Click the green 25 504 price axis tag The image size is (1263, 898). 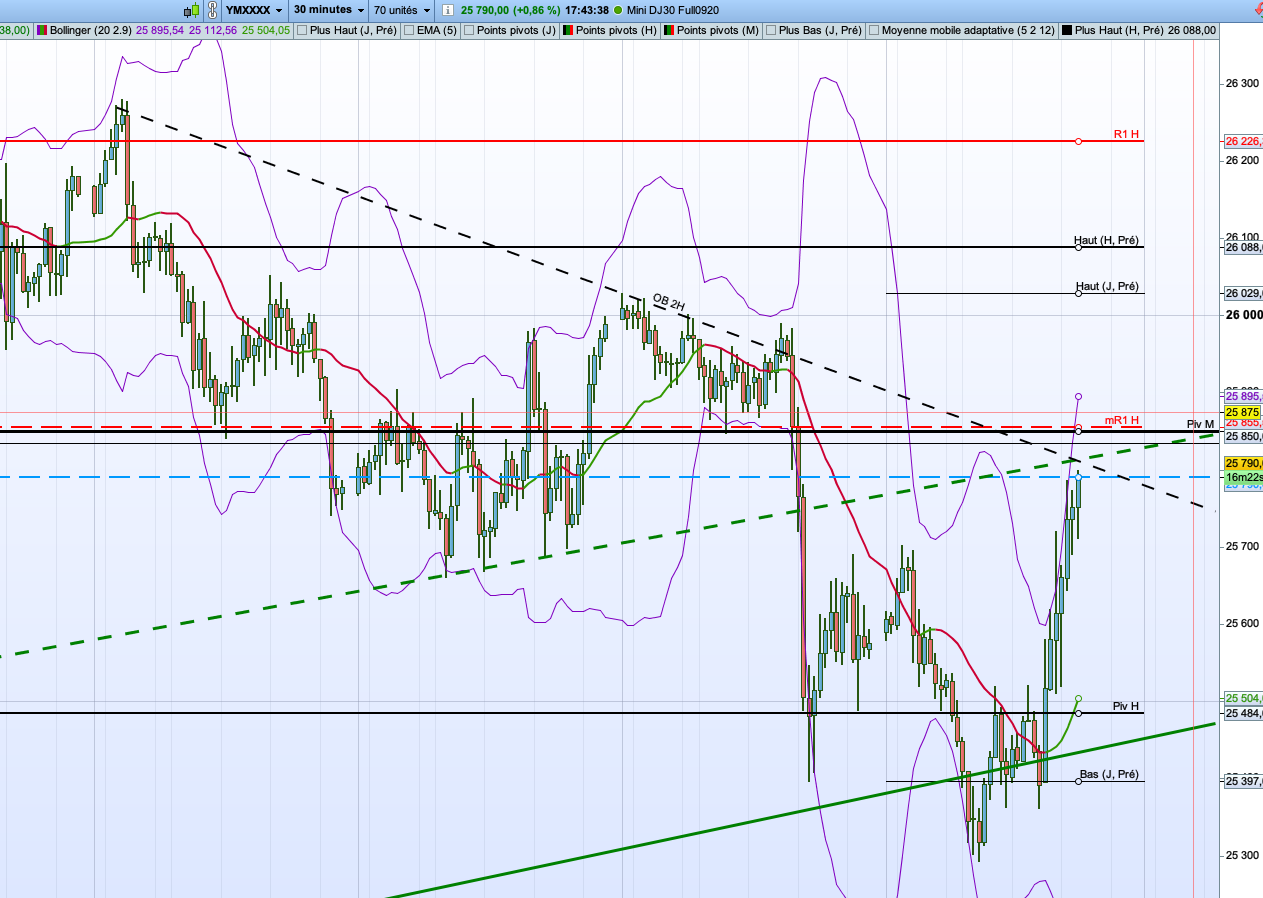(1243, 698)
